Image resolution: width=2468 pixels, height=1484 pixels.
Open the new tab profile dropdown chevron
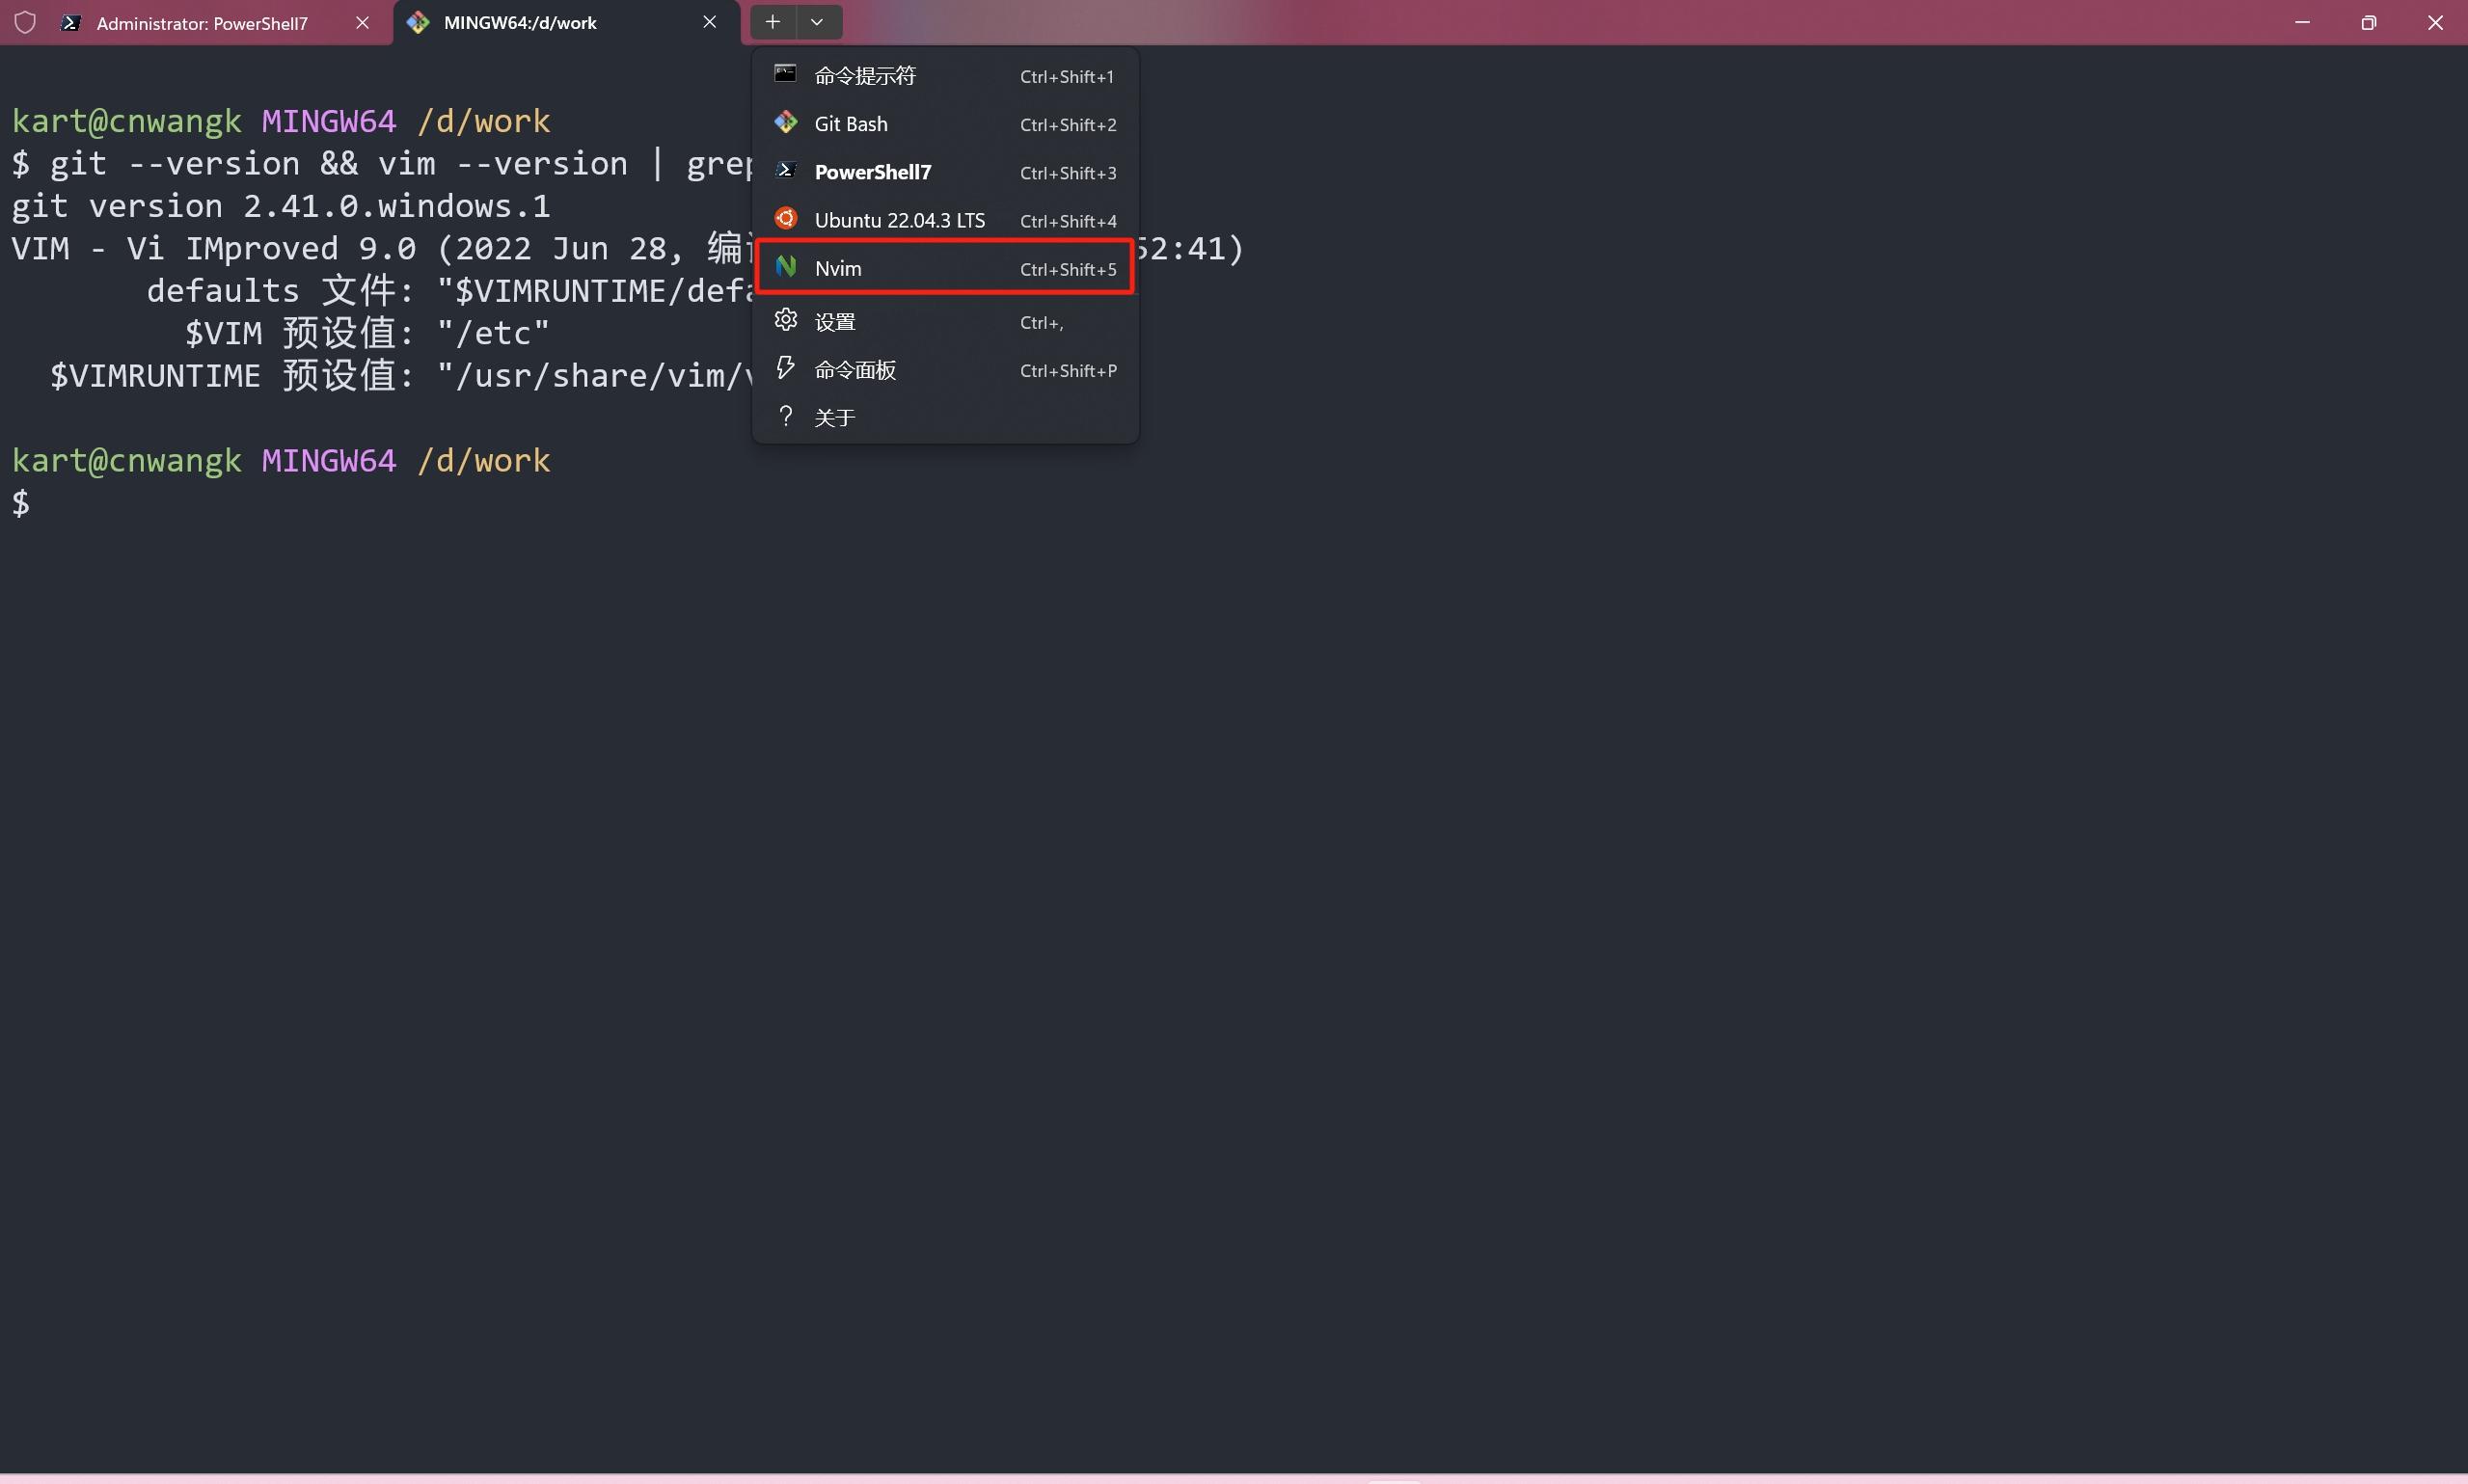pos(815,21)
